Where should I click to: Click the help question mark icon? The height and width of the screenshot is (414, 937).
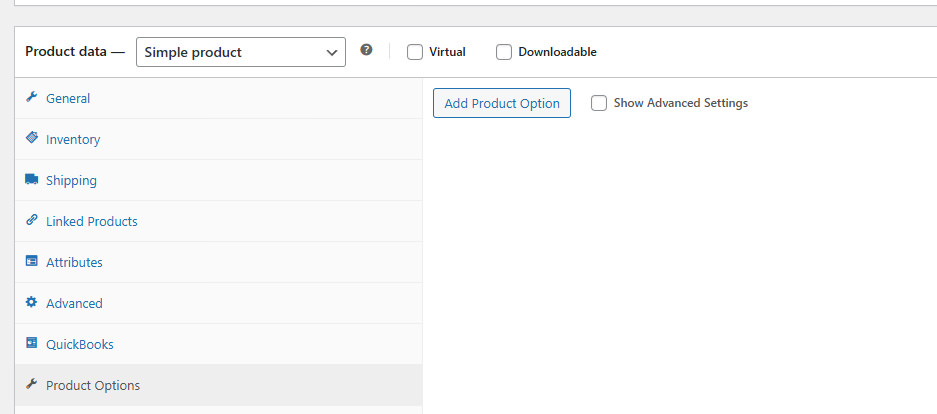366,50
